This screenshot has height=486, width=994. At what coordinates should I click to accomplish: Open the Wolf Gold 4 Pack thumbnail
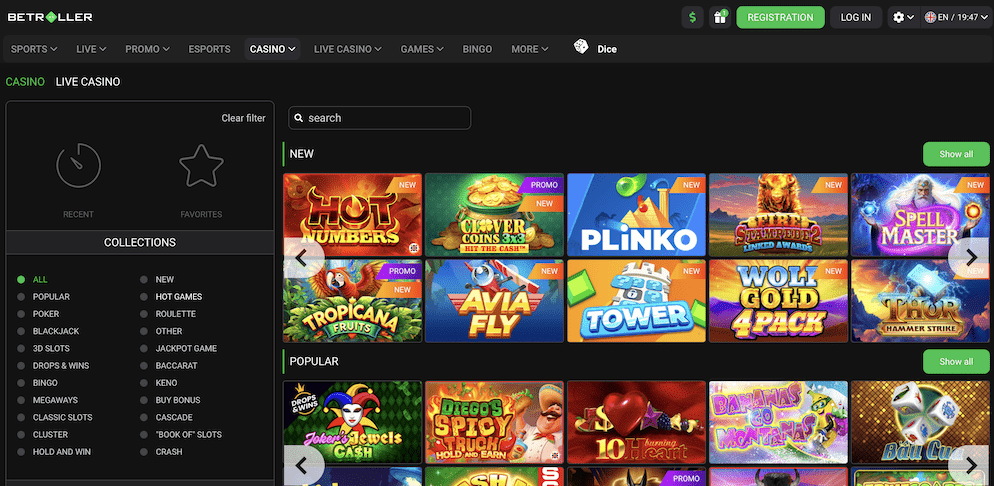[x=778, y=301]
